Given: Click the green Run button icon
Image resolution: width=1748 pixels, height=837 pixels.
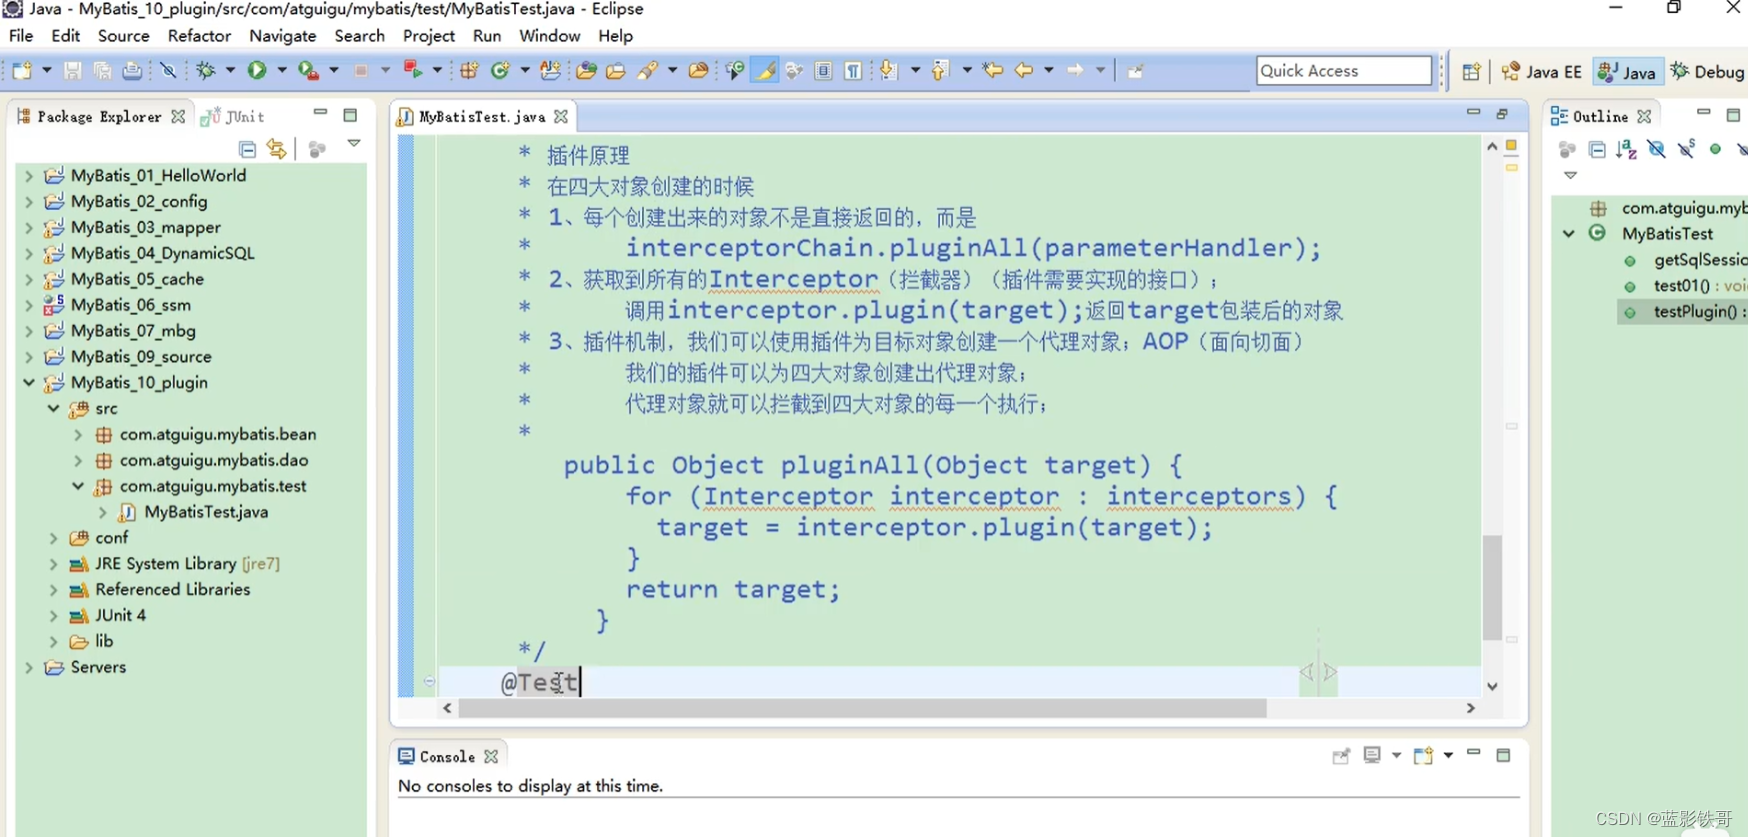Looking at the screenshot, I should (257, 70).
